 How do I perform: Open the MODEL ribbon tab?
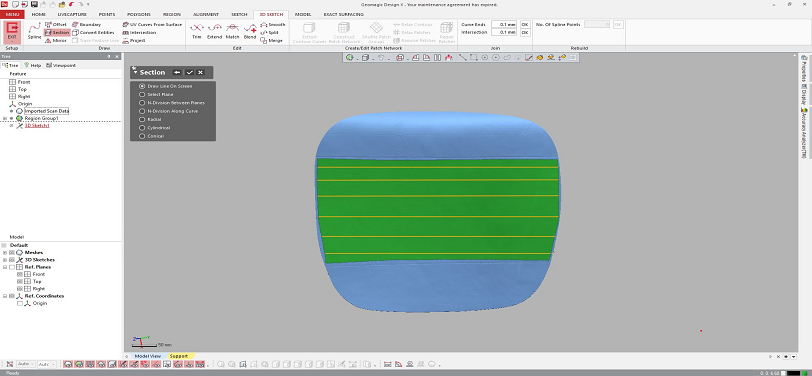point(303,15)
